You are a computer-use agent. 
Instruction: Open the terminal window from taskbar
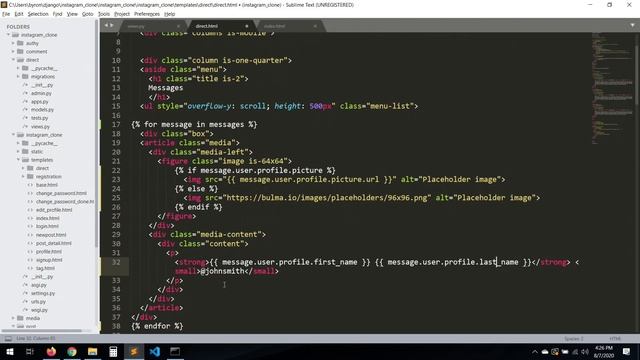(x=175, y=351)
